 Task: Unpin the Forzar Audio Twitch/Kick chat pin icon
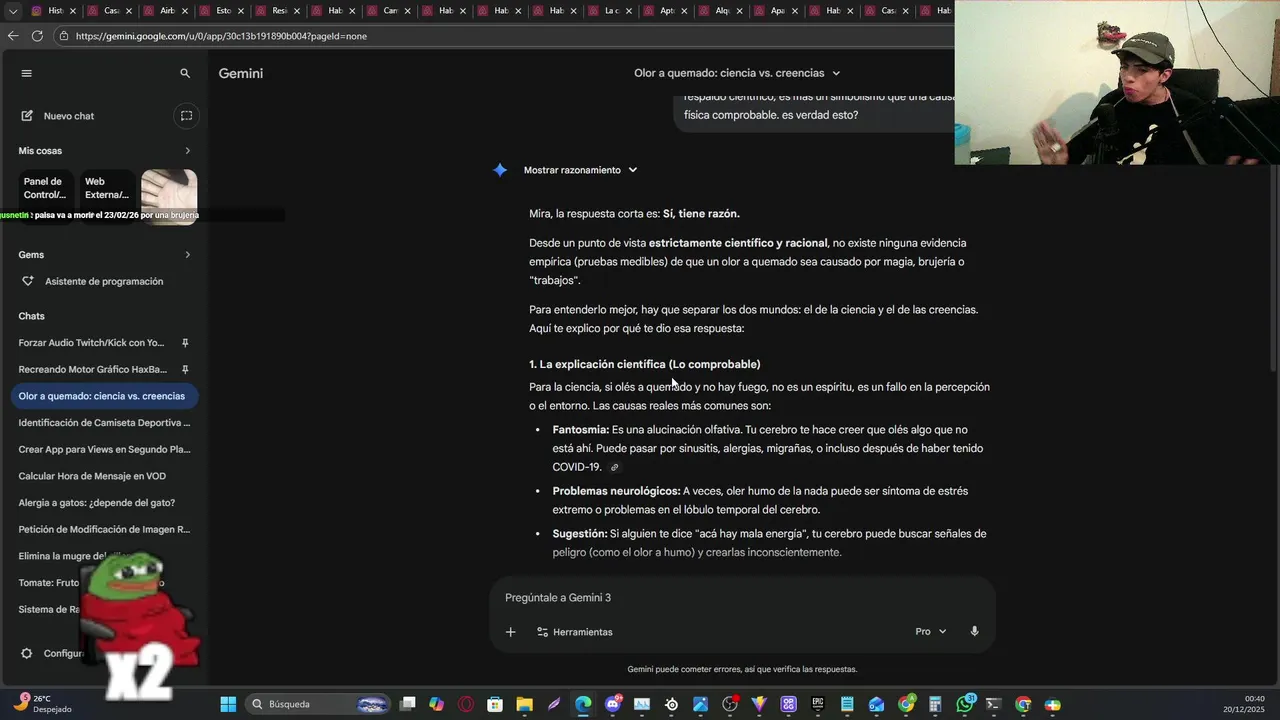pos(185,343)
